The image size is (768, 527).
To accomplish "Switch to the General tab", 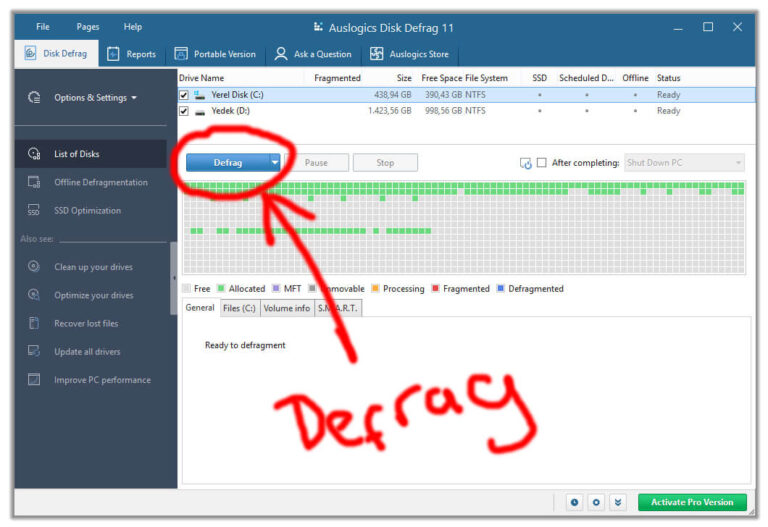I will pyautogui.click(x=200, y=308).
